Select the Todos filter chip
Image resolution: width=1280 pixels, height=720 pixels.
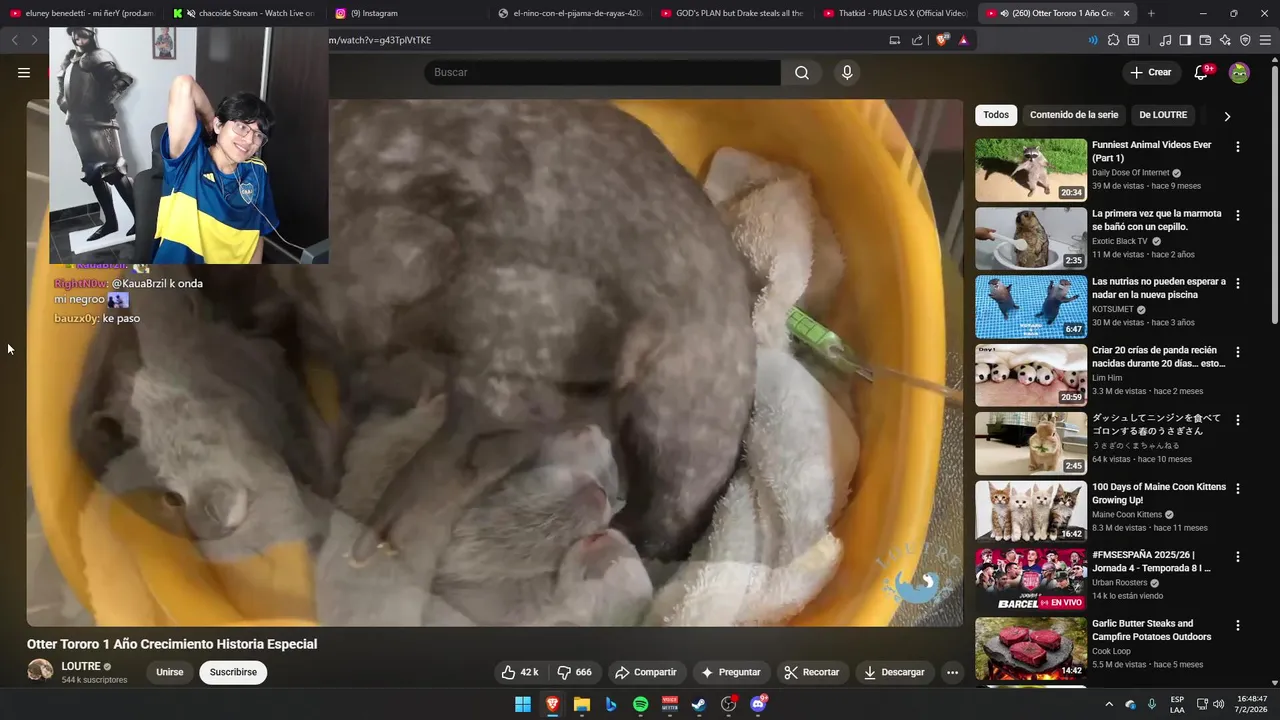(996, 115)
